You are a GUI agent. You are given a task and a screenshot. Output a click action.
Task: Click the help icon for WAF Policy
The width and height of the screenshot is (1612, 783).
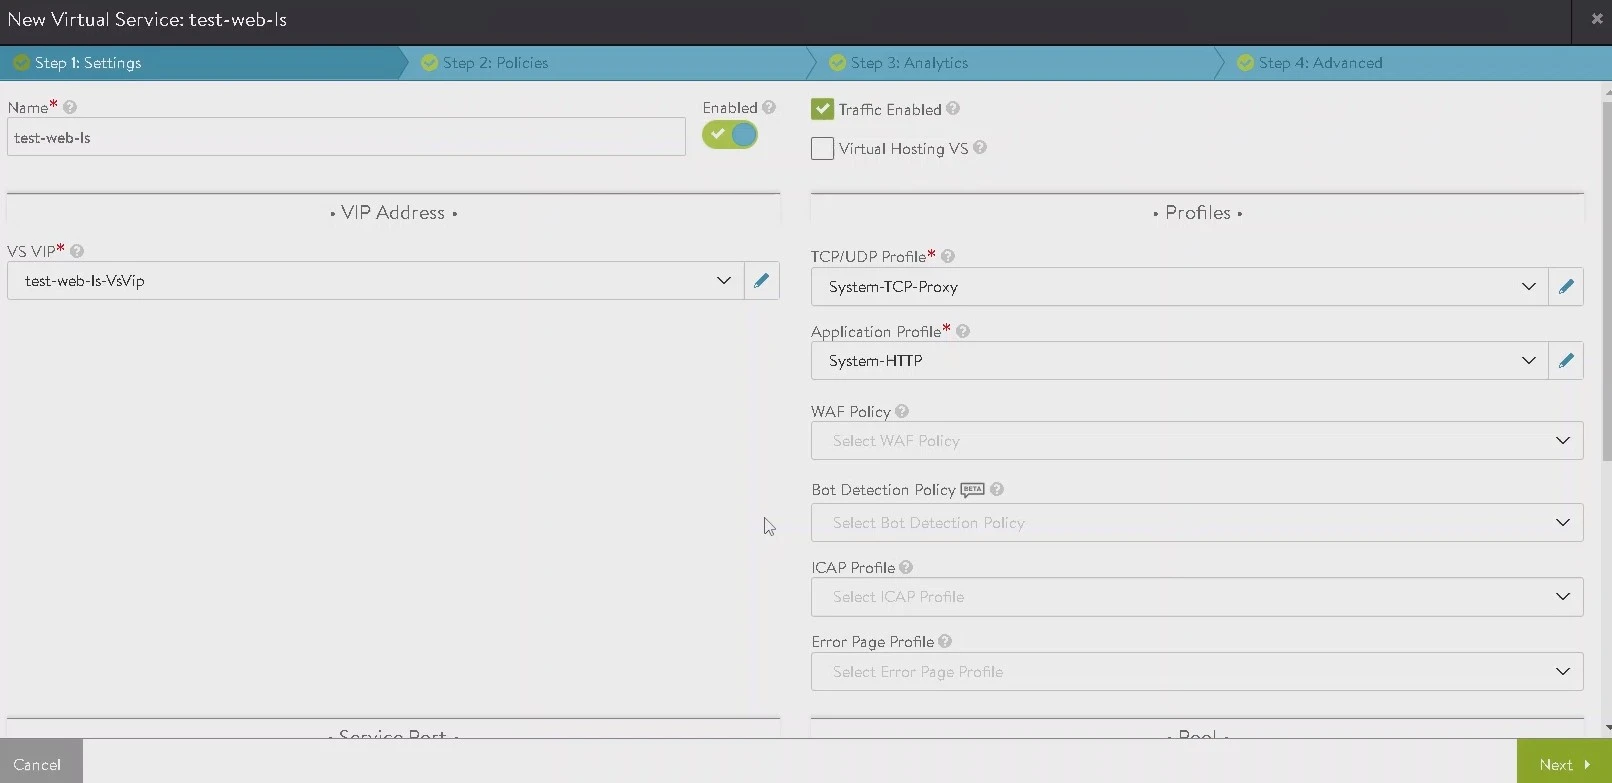[x=902, y=411]
